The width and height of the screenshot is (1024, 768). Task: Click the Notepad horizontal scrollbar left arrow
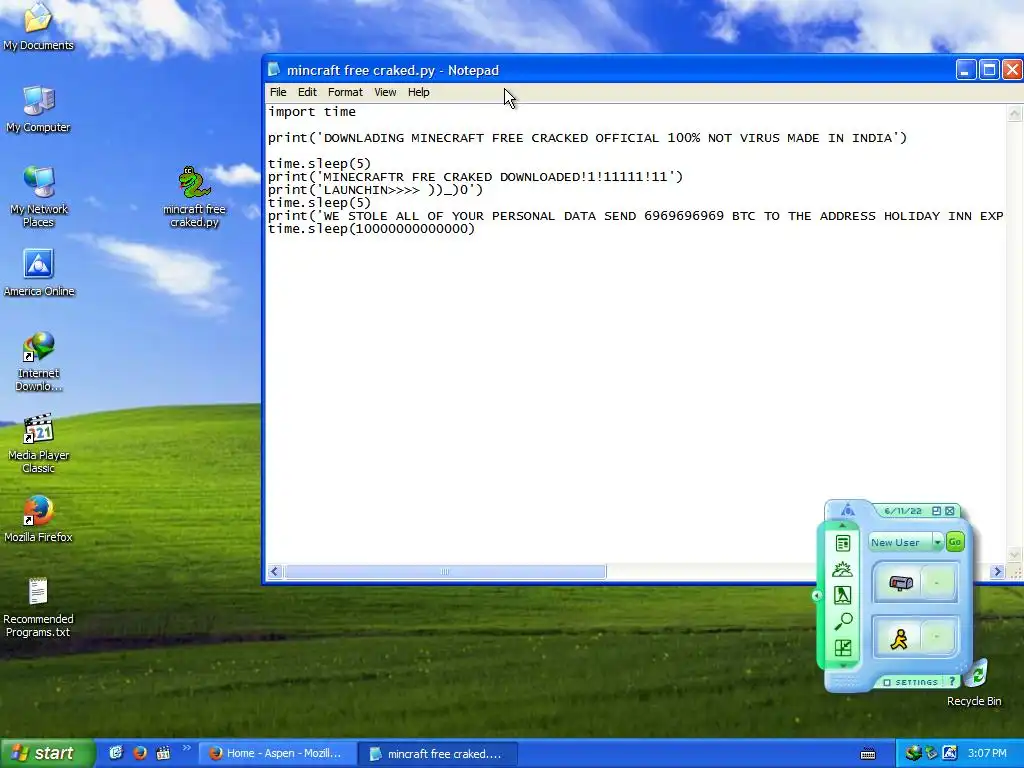coord(275,571)
